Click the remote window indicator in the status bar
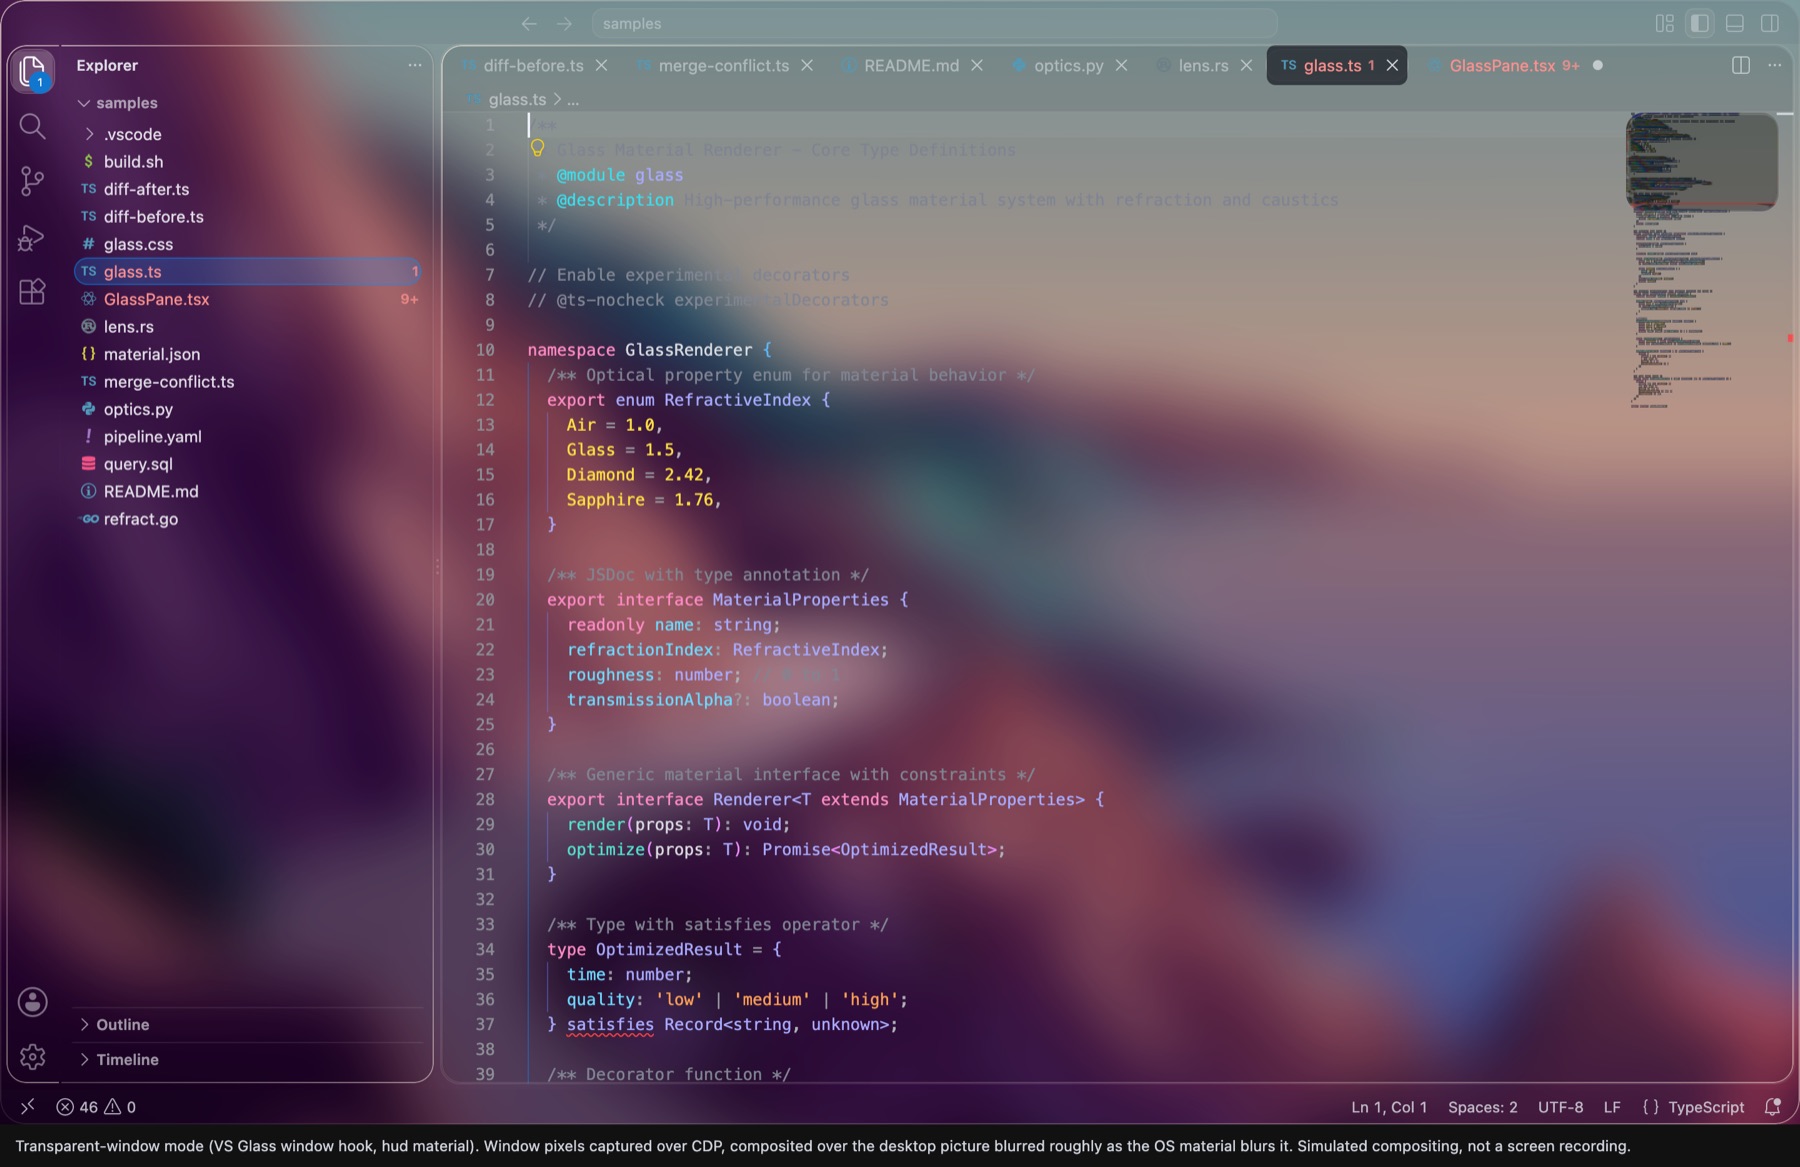 (x=27, y=1107)
